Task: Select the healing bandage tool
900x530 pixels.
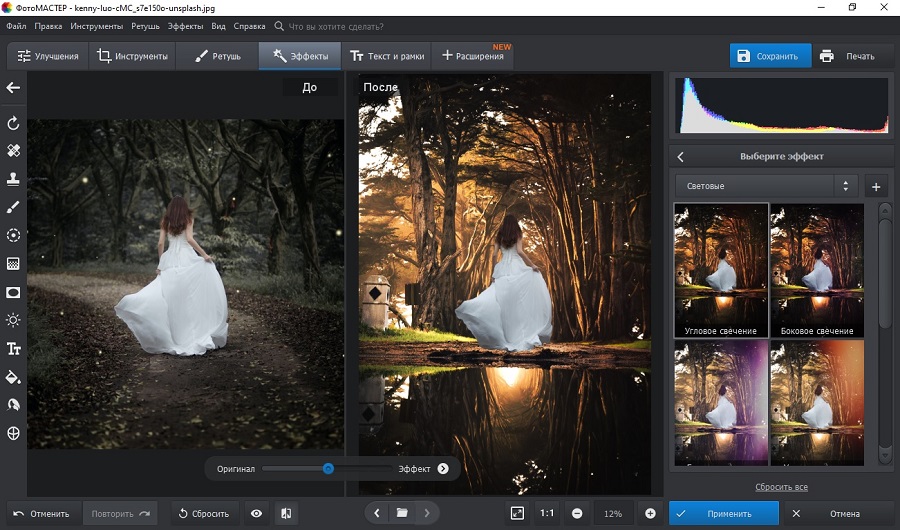Action: (x=13, y=150)
